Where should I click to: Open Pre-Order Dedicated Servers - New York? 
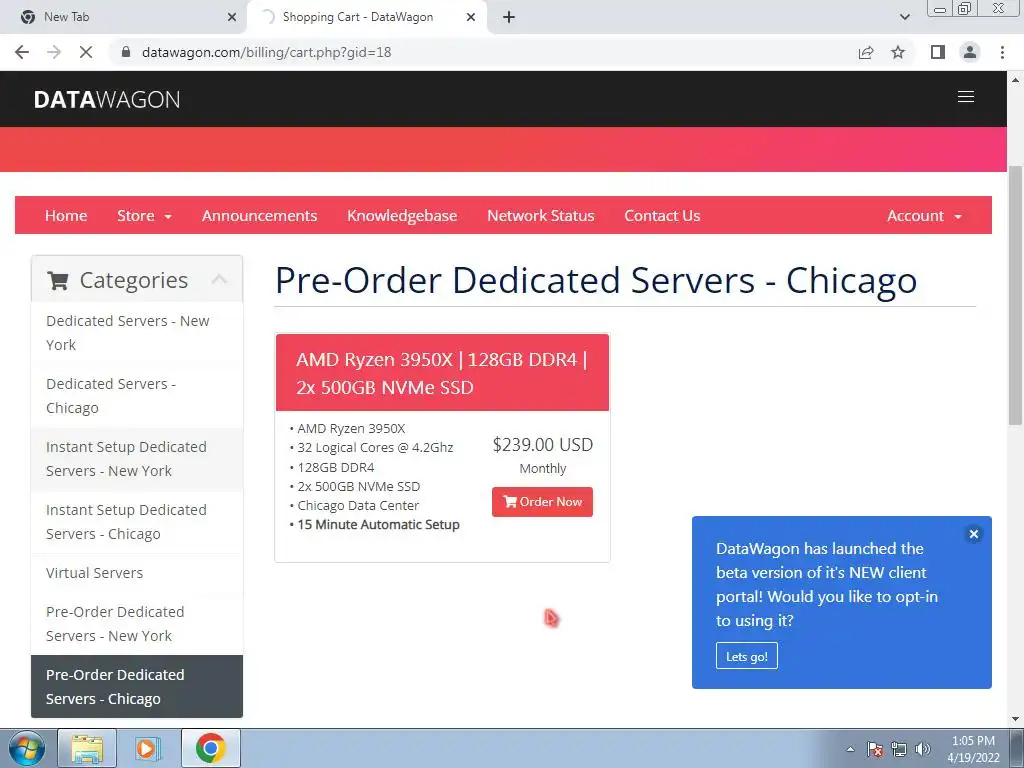coord(136,624)
